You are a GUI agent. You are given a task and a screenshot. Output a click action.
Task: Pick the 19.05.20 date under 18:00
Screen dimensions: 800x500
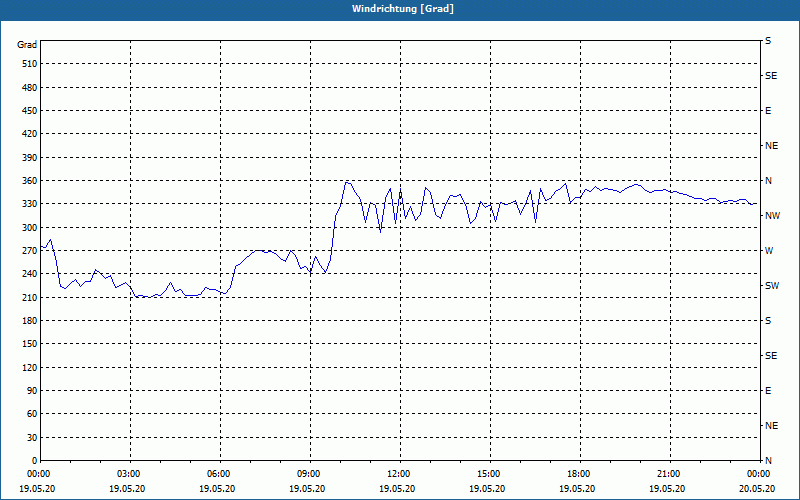[x=577, y=488]
